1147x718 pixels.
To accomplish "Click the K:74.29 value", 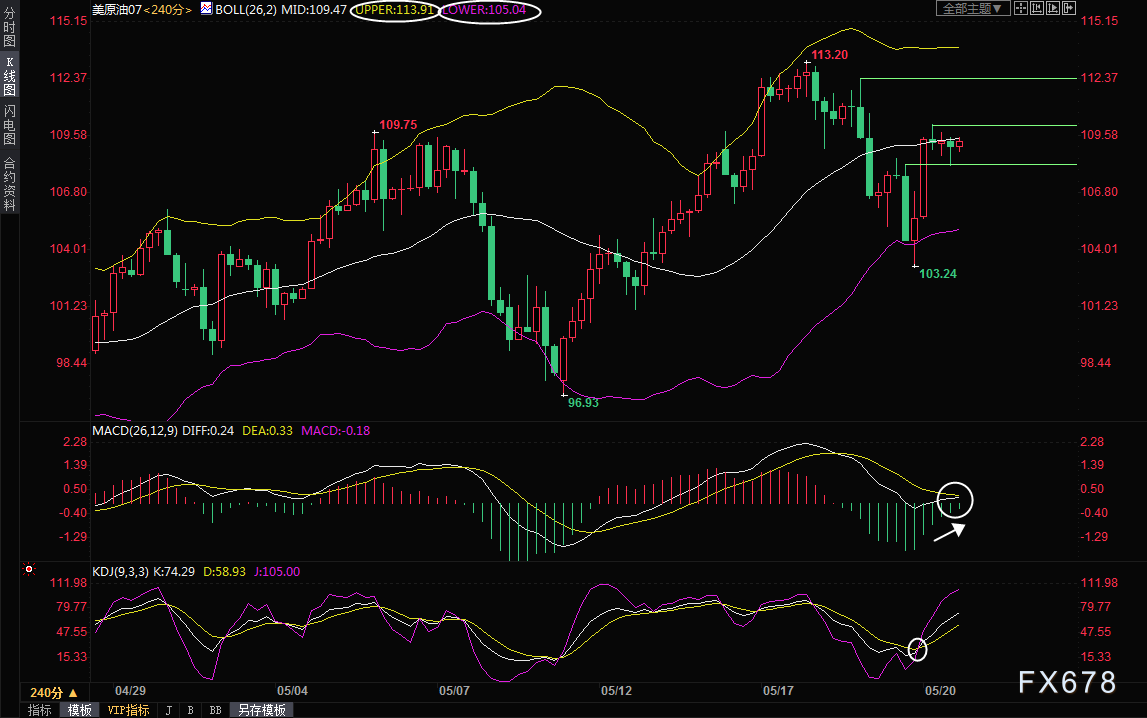I will click(x=174, y=572).
